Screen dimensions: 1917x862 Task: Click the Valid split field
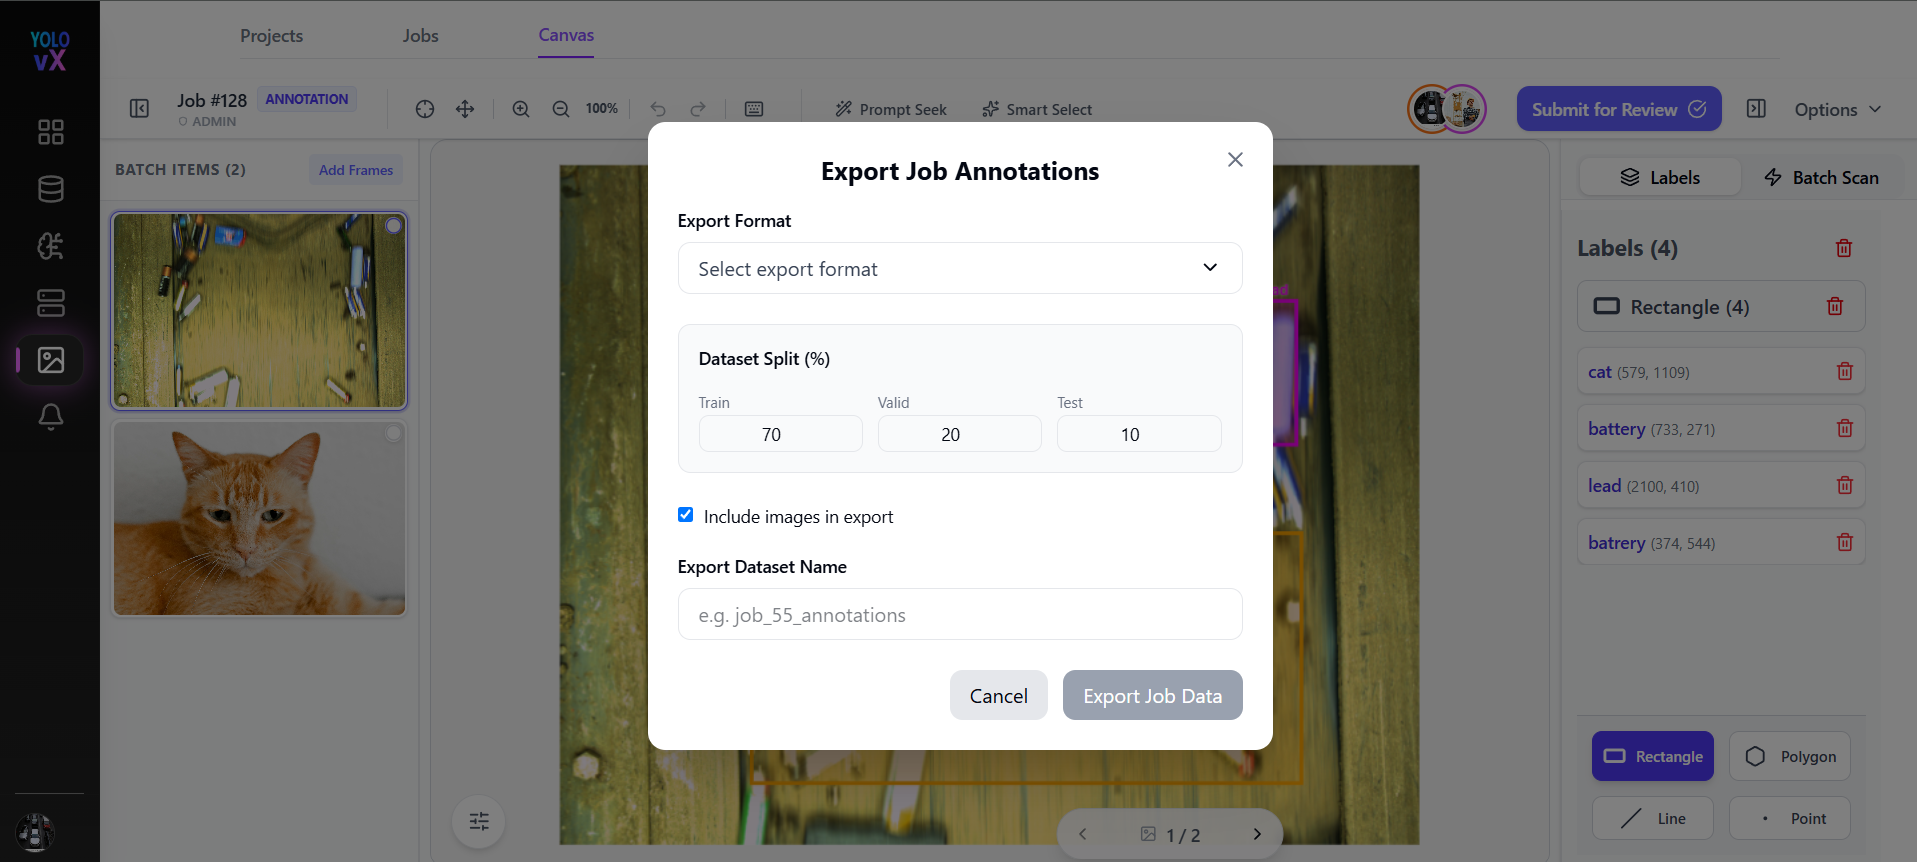click(x=960, y=434)
